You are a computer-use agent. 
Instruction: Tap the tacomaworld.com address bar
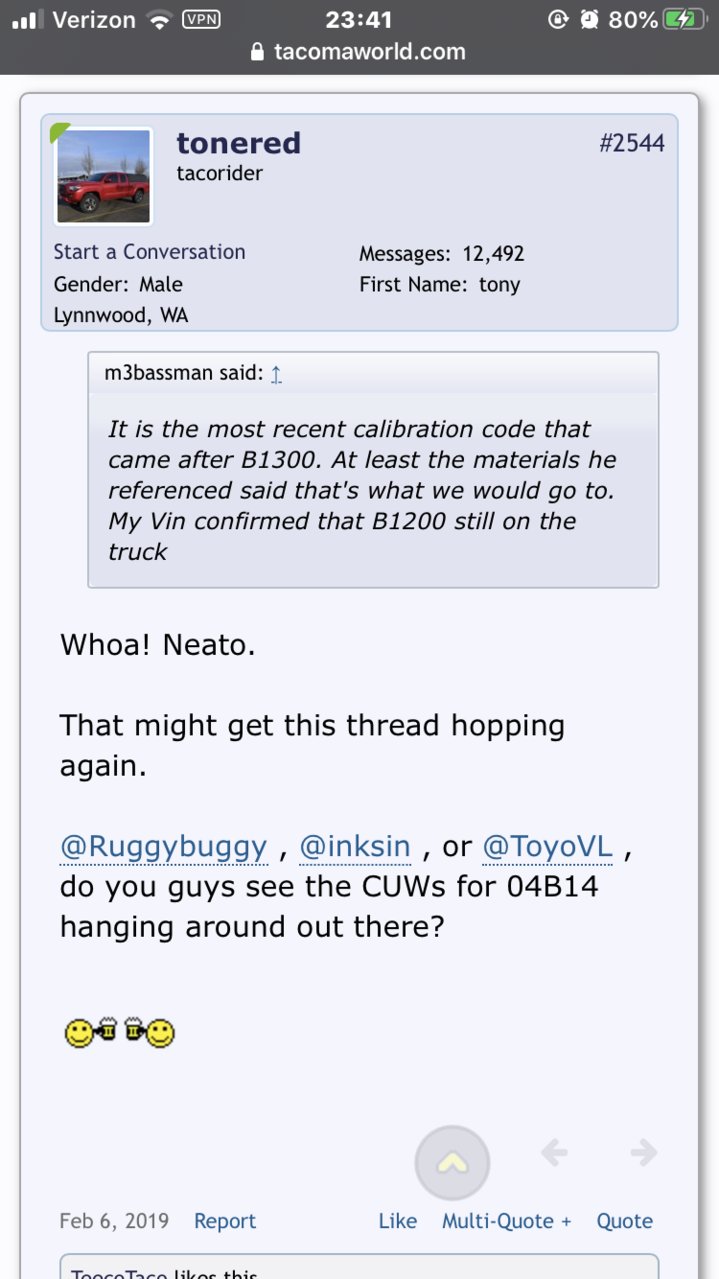[359, 52]
